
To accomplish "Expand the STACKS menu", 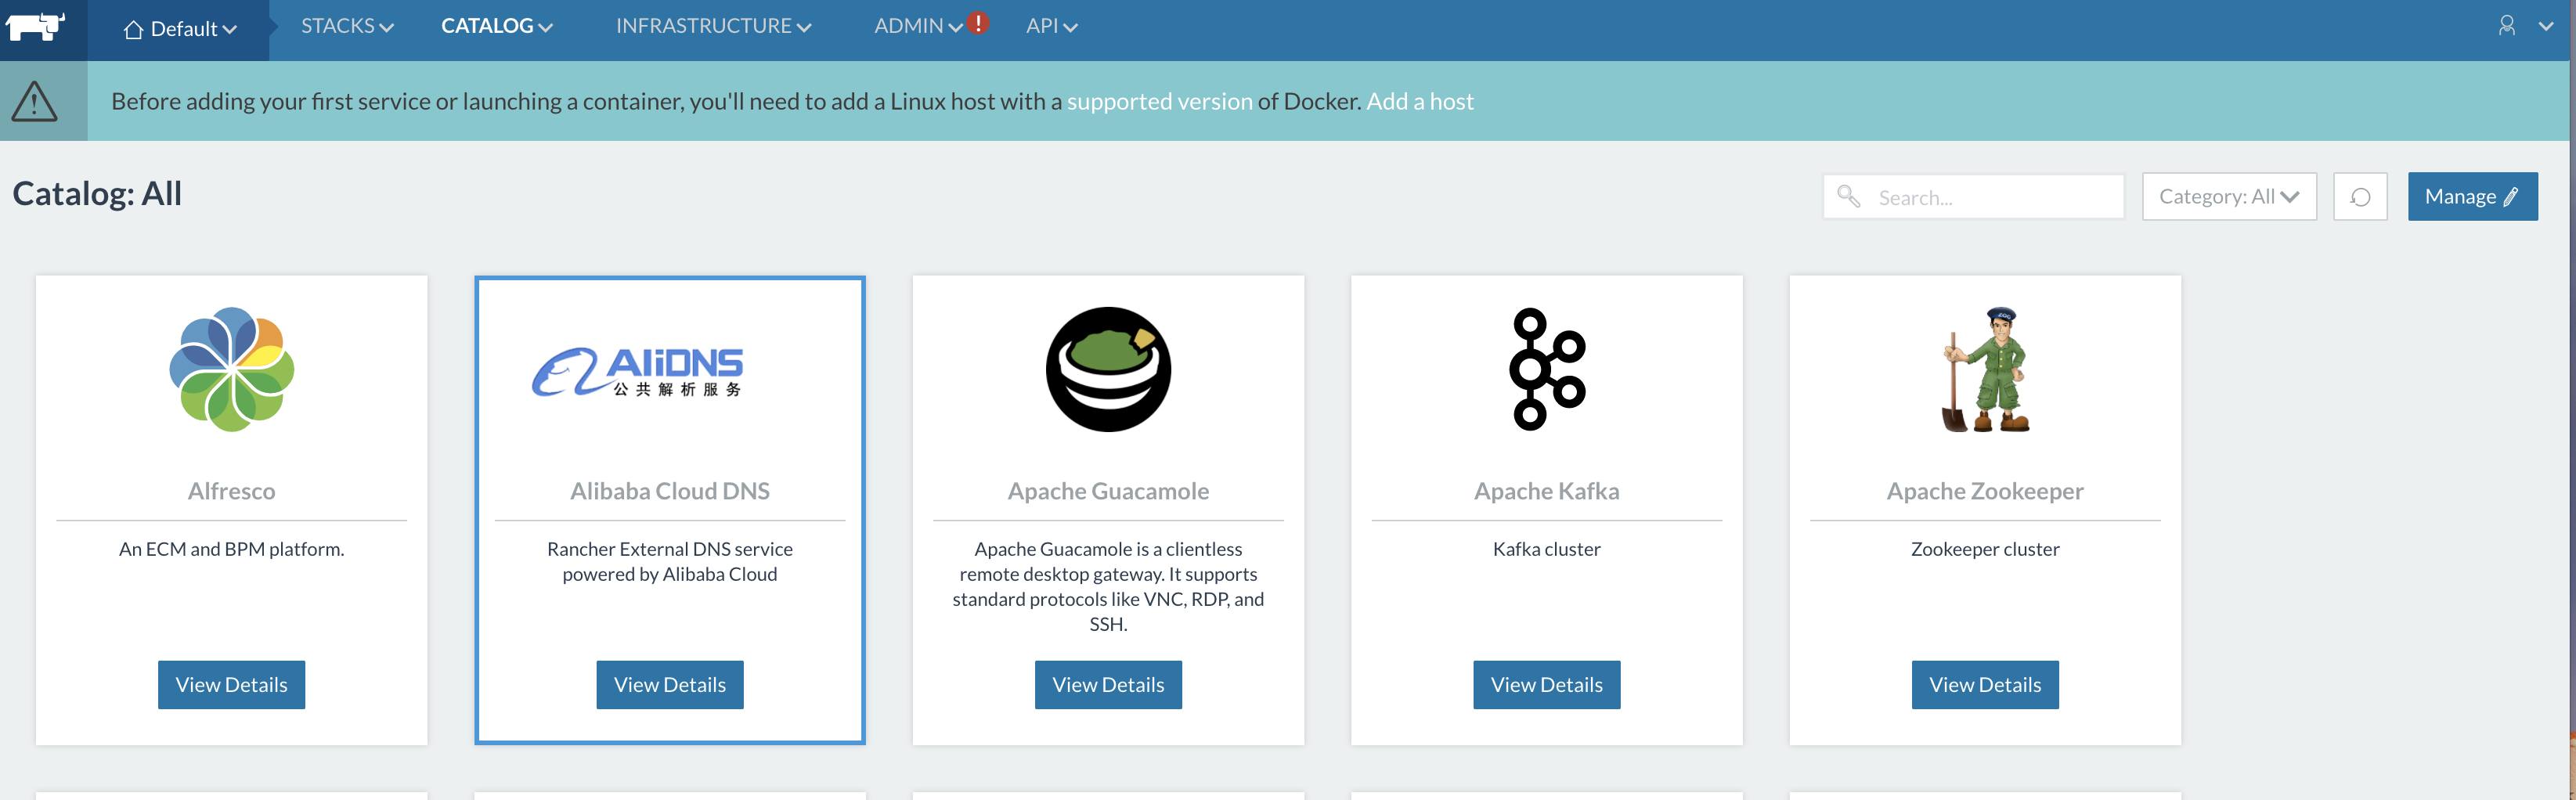I will [347, 26].
